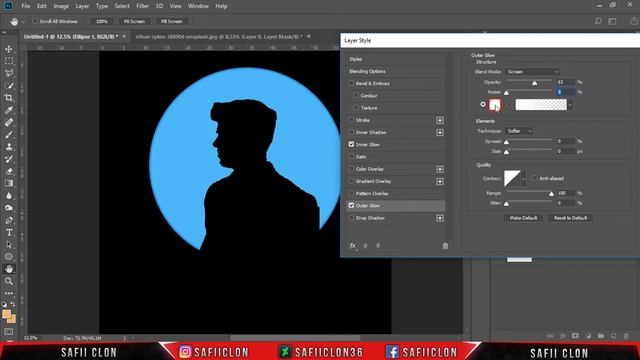The image size is (640, 360).
Task: Add another Drop Shadow with plus
Action: [440, 218]
